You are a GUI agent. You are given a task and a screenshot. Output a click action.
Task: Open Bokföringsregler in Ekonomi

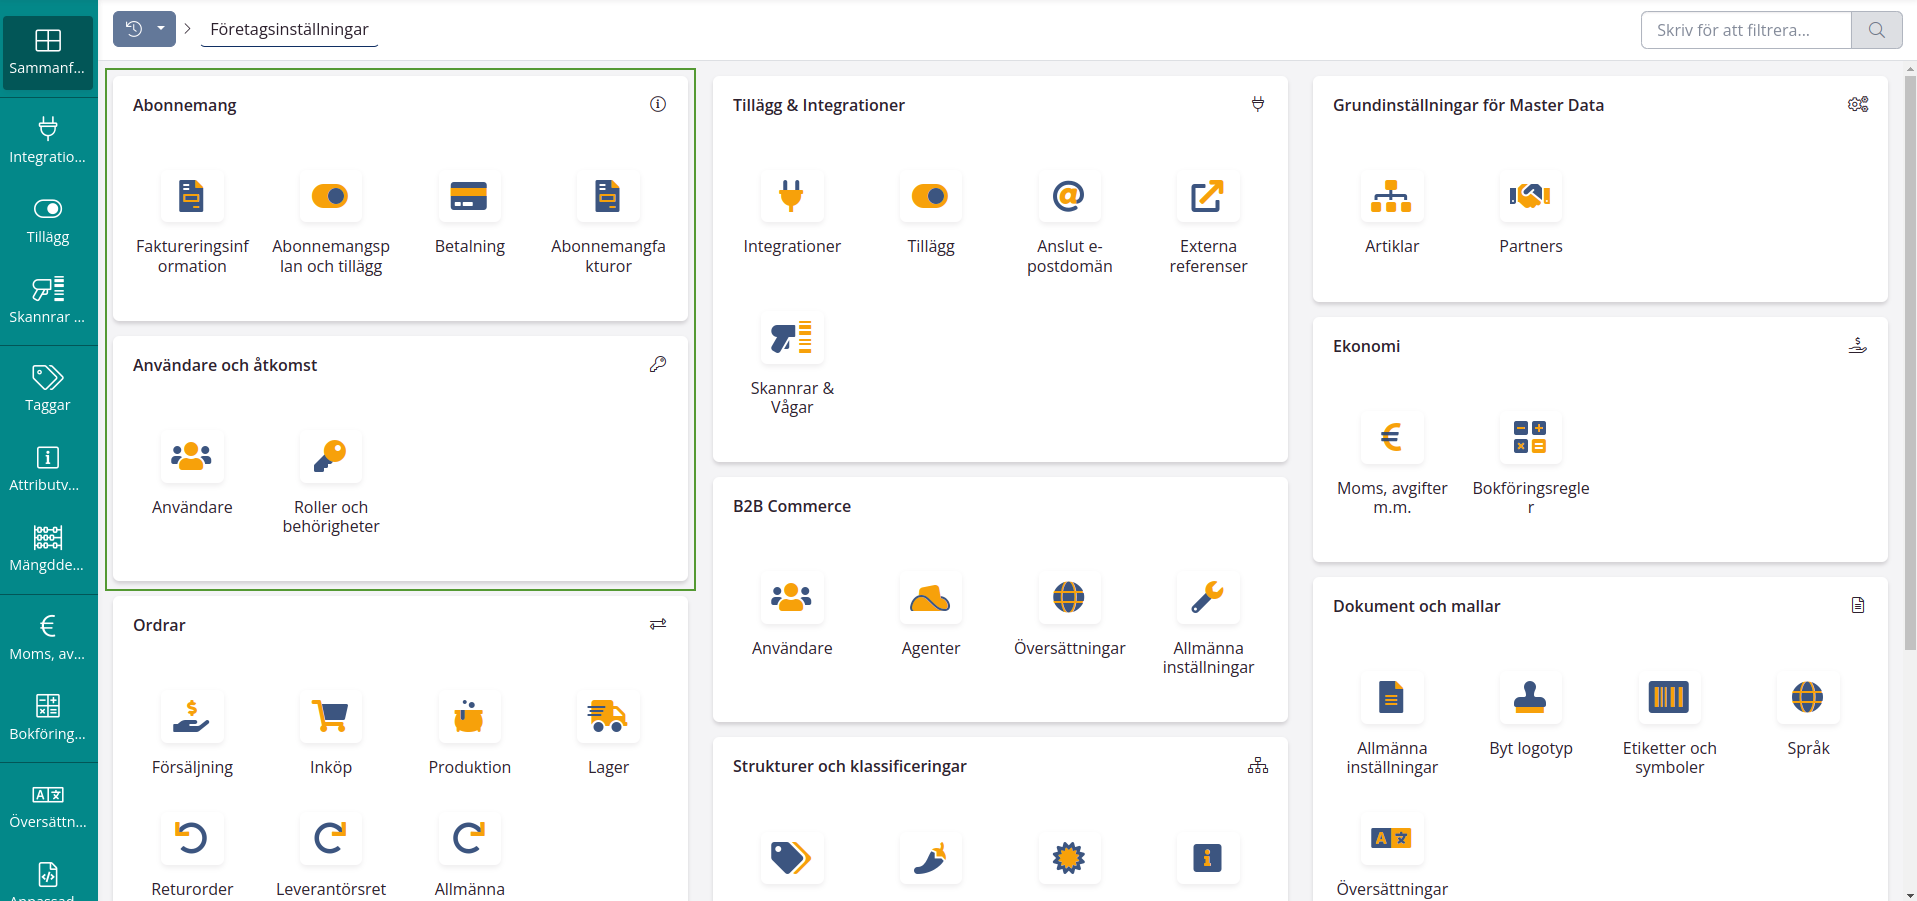click(1530, 438)
